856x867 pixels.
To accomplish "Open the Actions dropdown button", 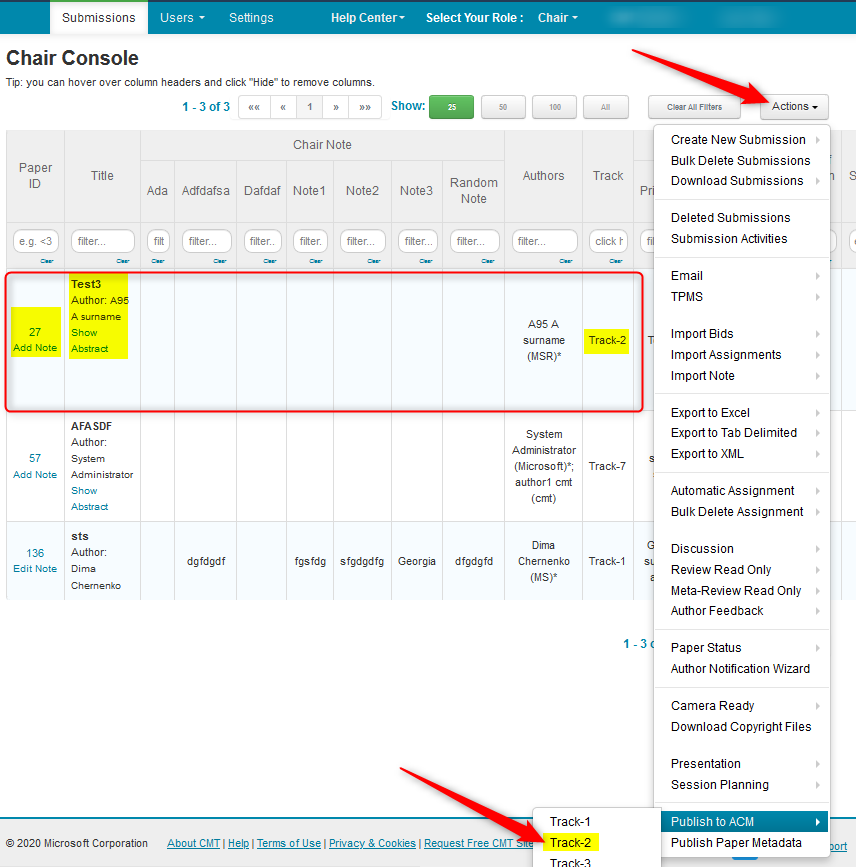I will coord(794,107).
